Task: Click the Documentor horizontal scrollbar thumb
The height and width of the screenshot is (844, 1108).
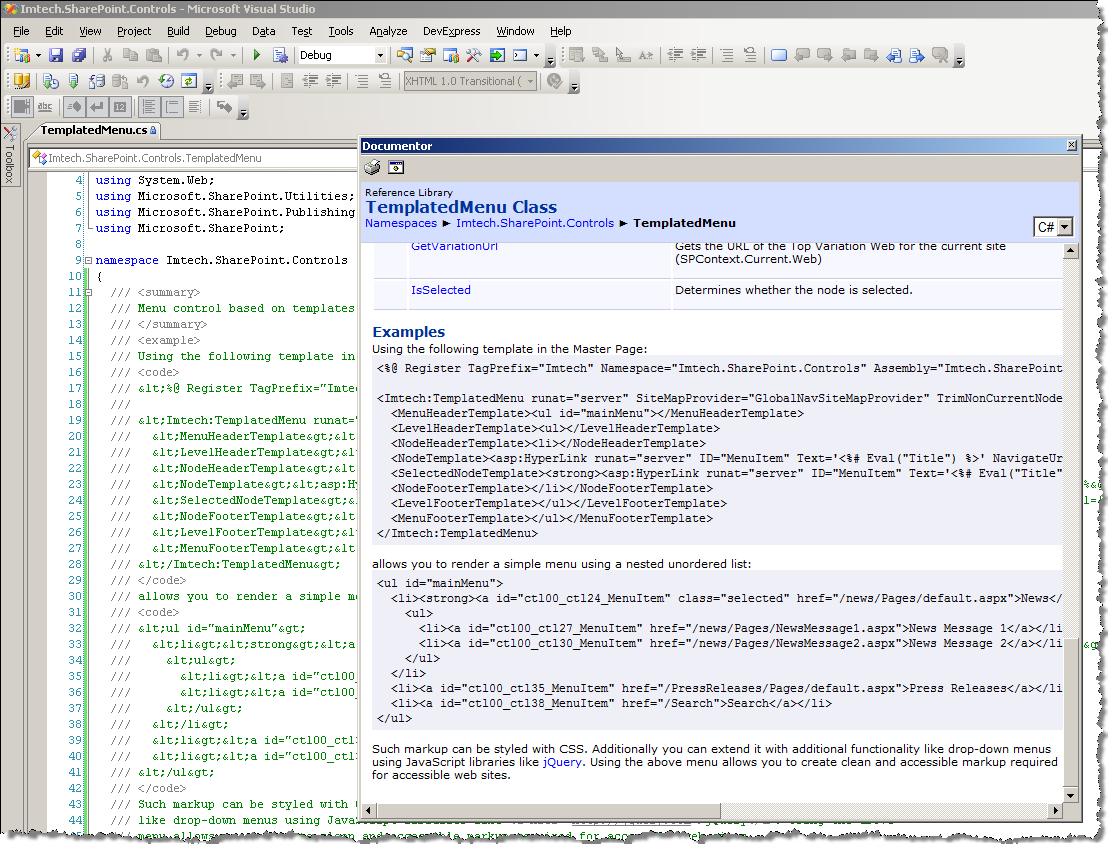Action: tap(547, 810)
